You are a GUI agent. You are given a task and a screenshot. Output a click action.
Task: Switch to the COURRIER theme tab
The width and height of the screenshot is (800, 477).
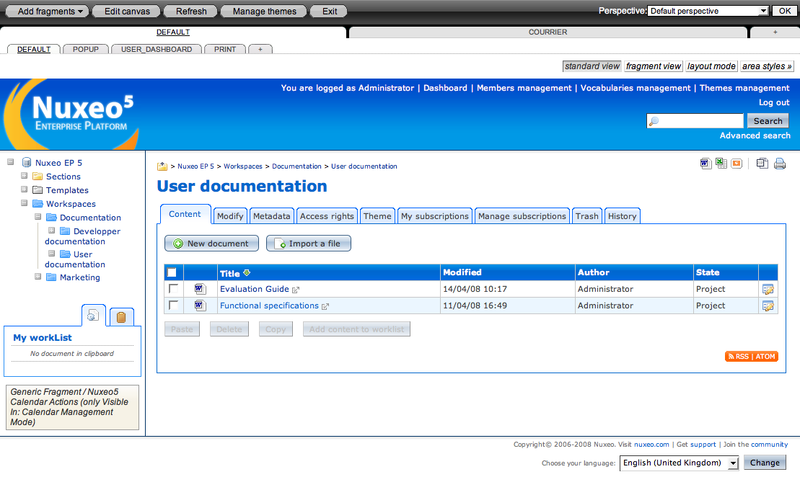click(547, 32)
